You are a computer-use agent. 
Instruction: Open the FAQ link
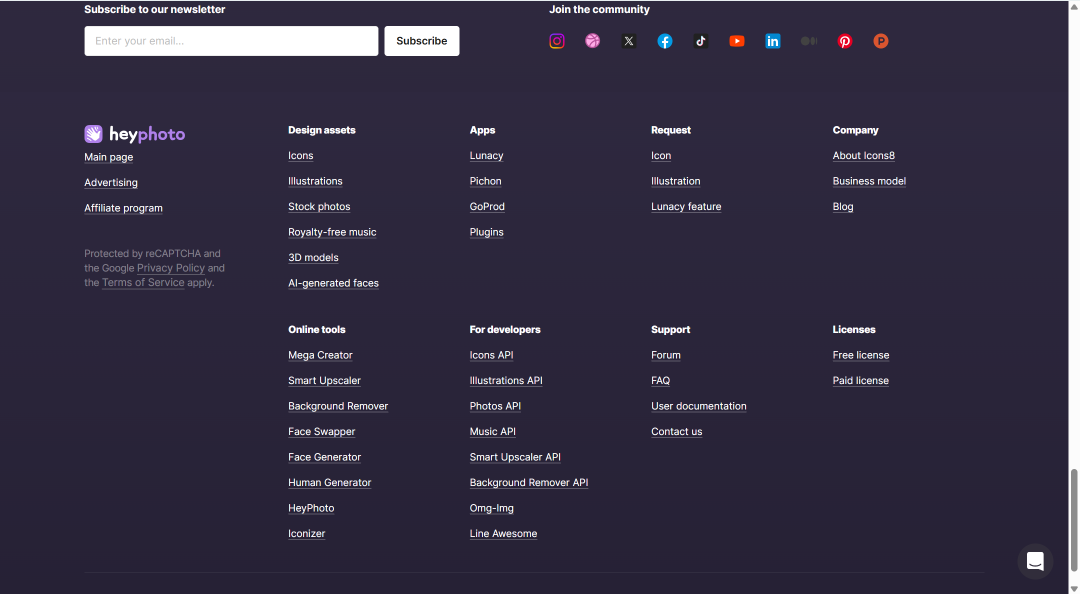pos(661,381)
